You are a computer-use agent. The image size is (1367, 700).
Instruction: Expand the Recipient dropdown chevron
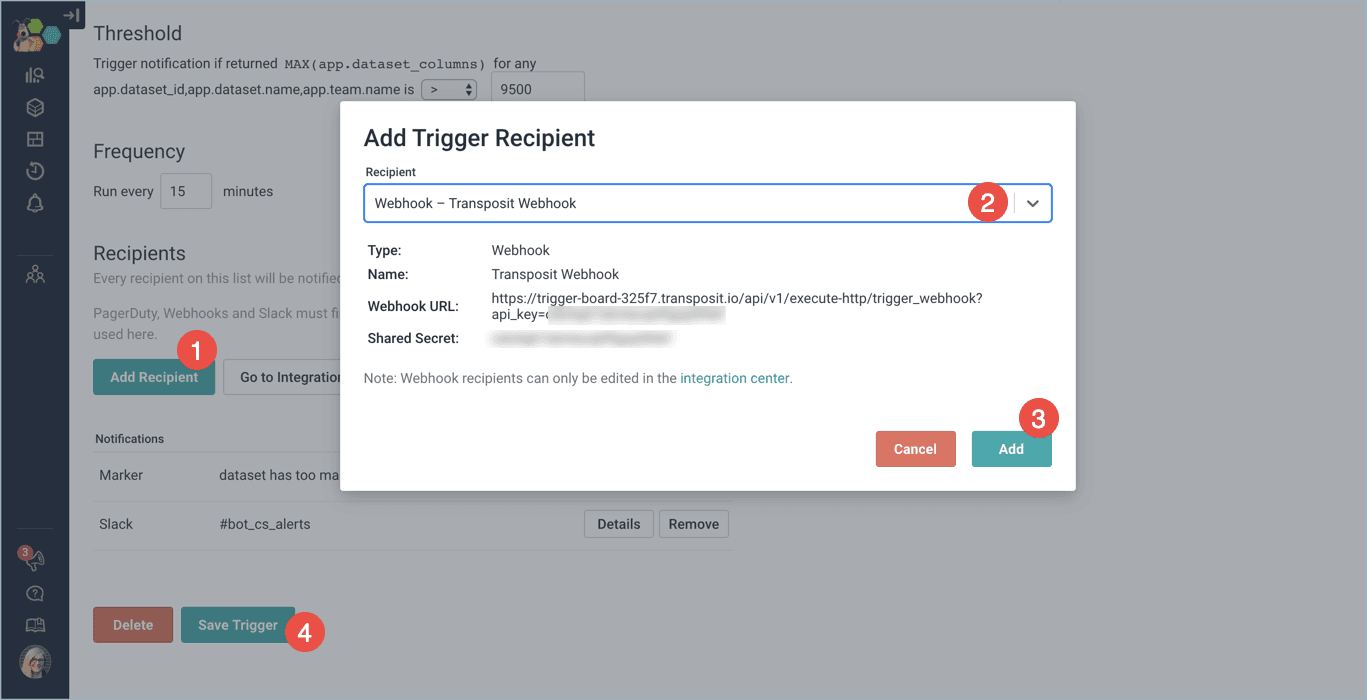pyautogui.click(x=1033, y=203)
